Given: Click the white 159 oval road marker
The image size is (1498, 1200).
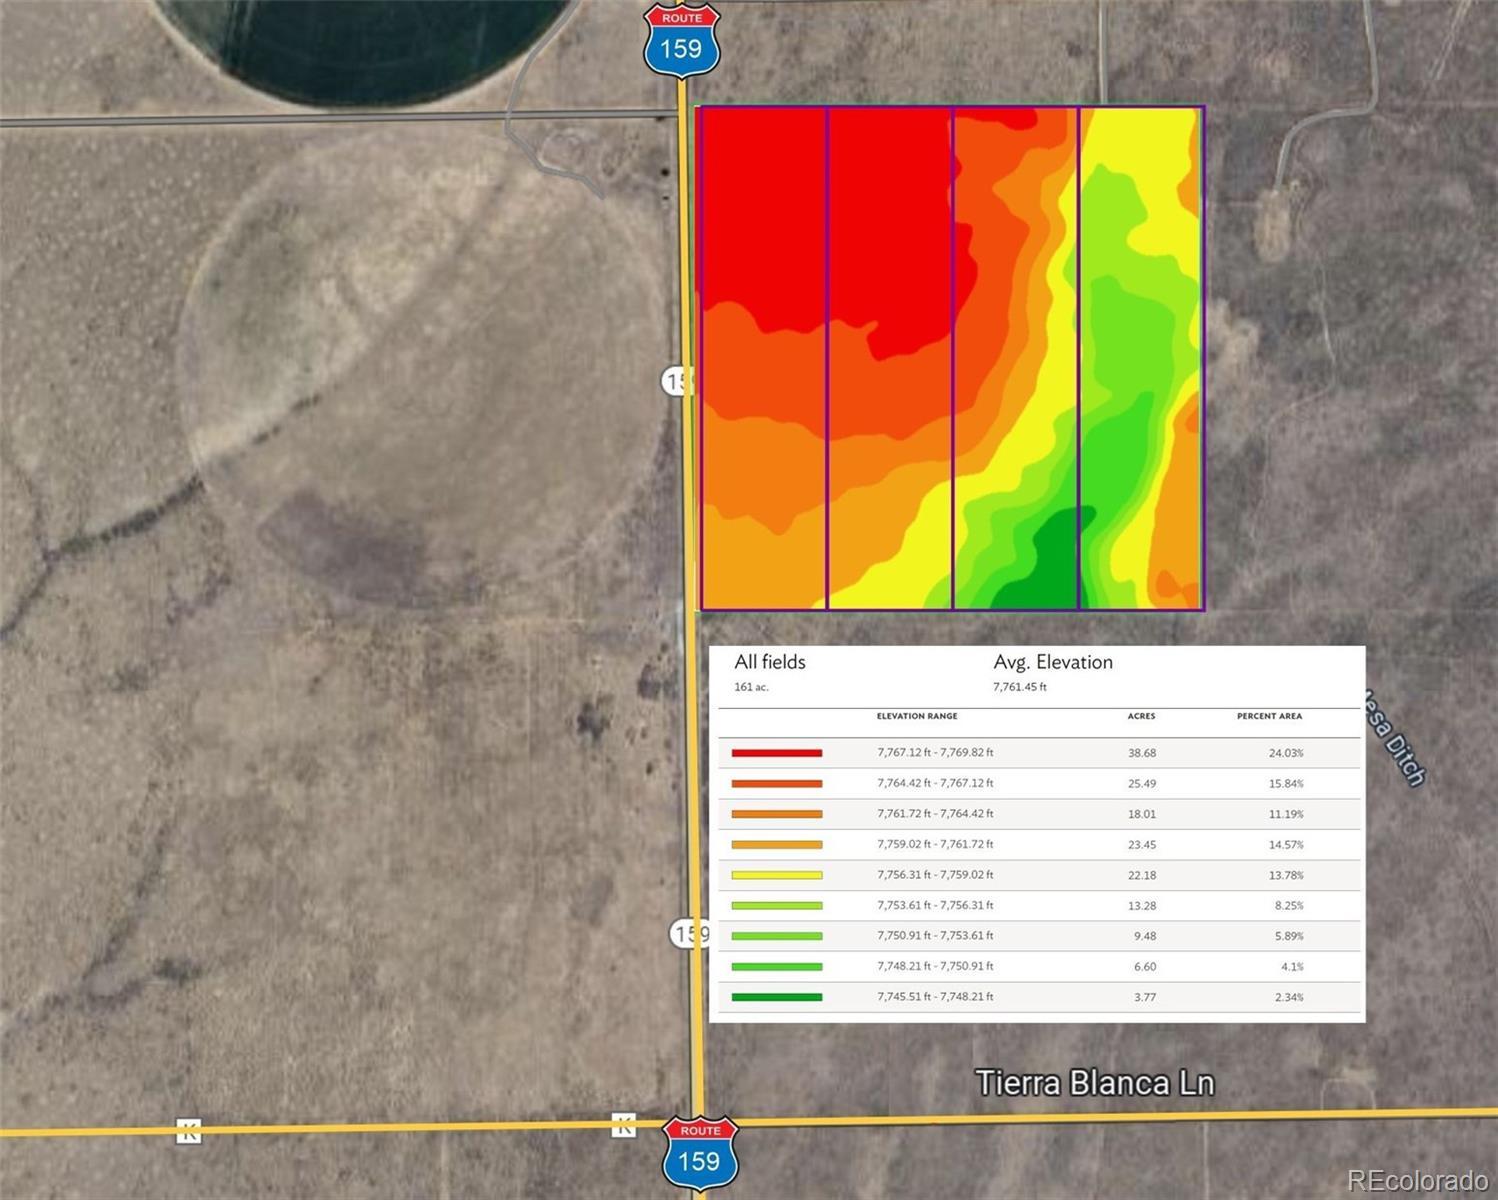Looking at the screenshot, I should pyautogui.click(x=690, y=934).
